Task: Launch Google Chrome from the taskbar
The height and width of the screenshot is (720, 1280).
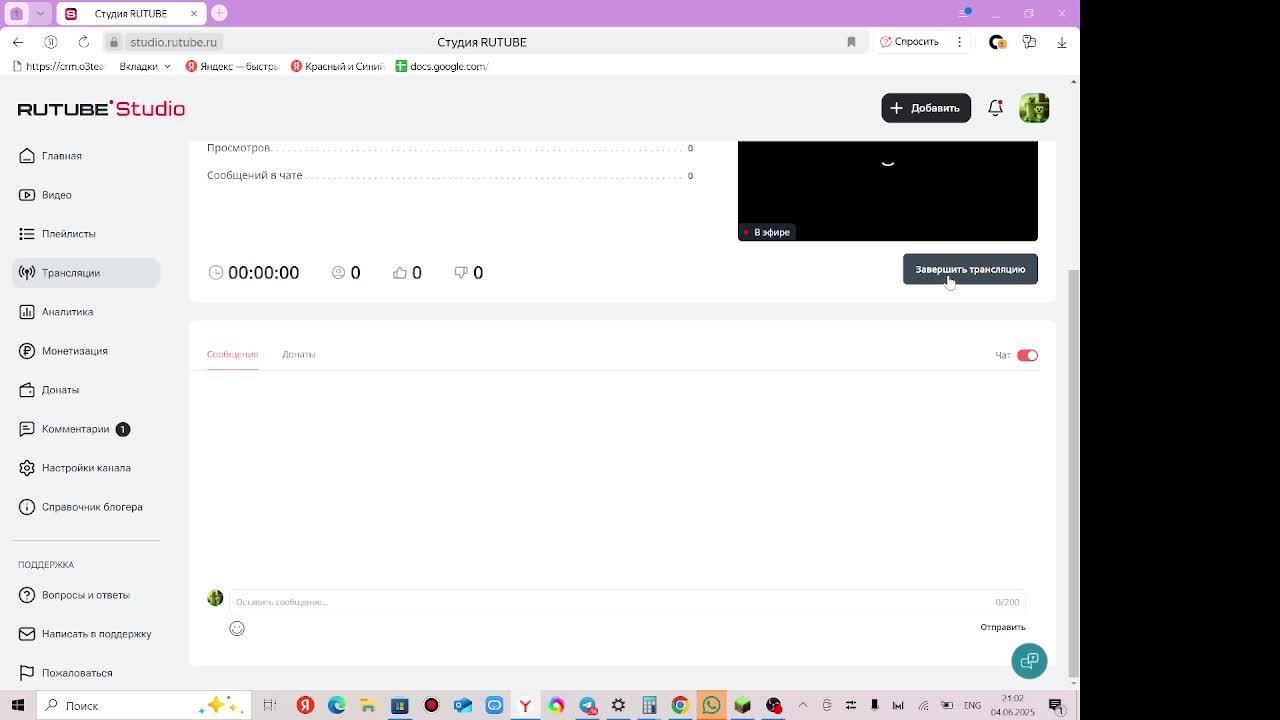Action: [680, 705]
